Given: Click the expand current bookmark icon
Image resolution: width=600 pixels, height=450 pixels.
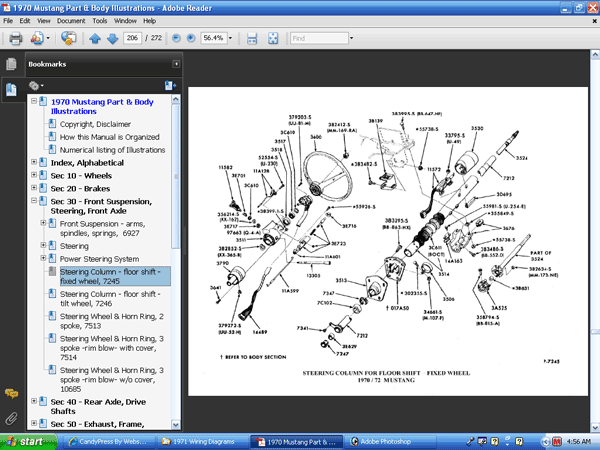Looking at the screenshot, I should click(x=170, y=86).
